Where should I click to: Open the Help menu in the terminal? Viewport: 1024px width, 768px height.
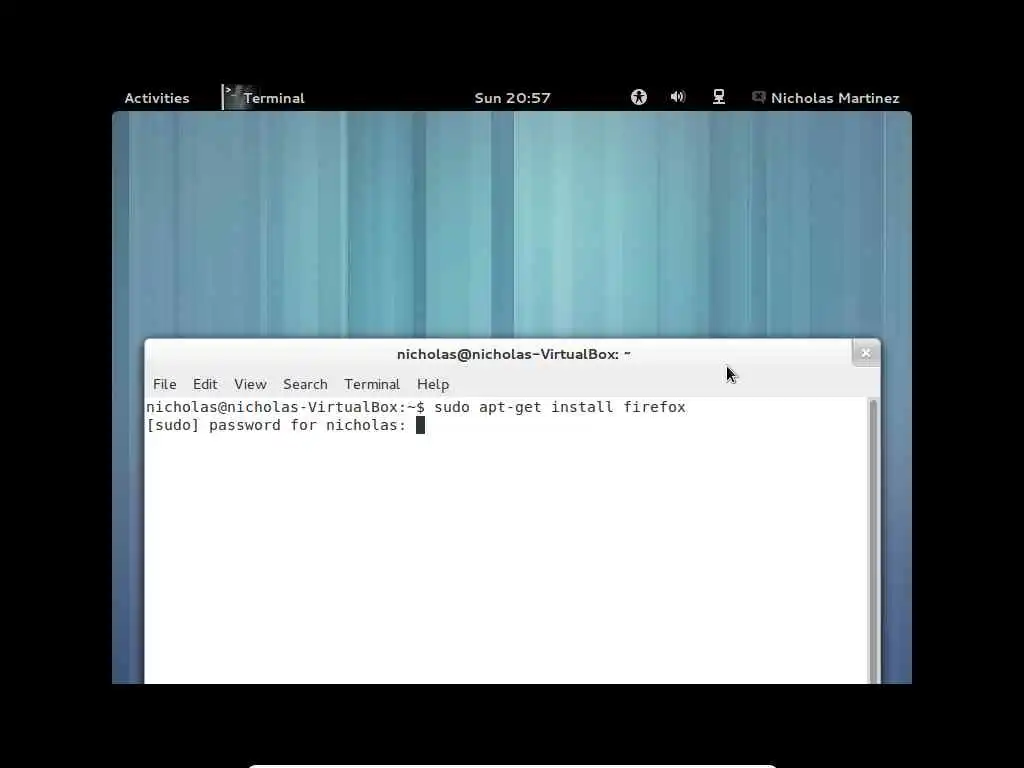(x=433, y=384)
